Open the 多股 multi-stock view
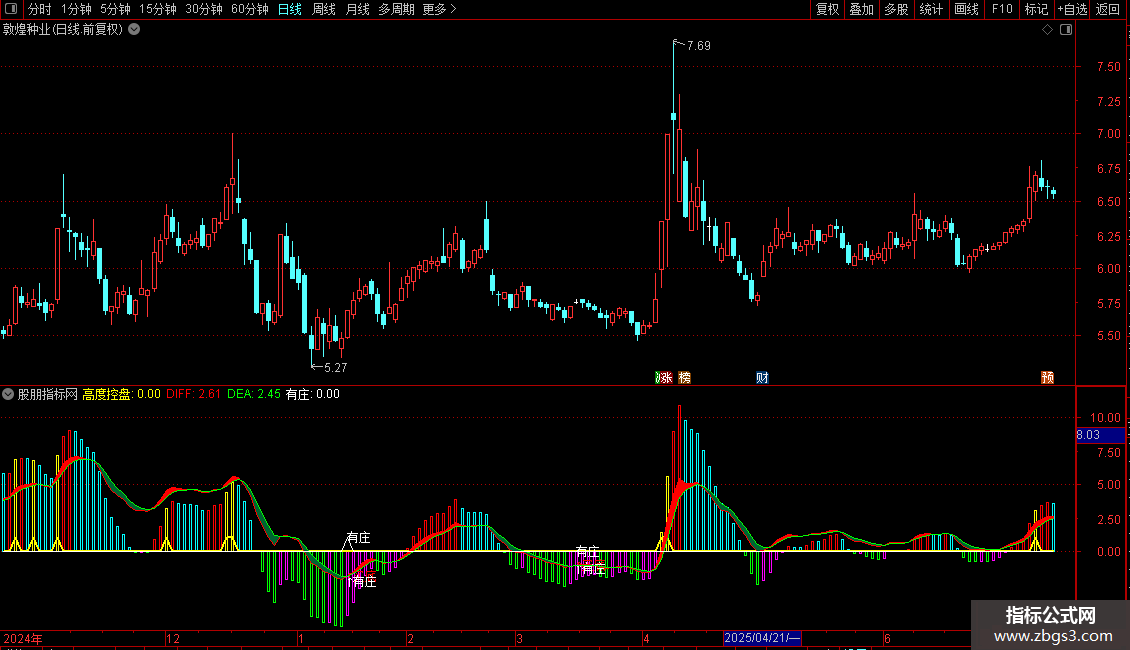This screenshot has width=1130, height=650. [896, 9]
